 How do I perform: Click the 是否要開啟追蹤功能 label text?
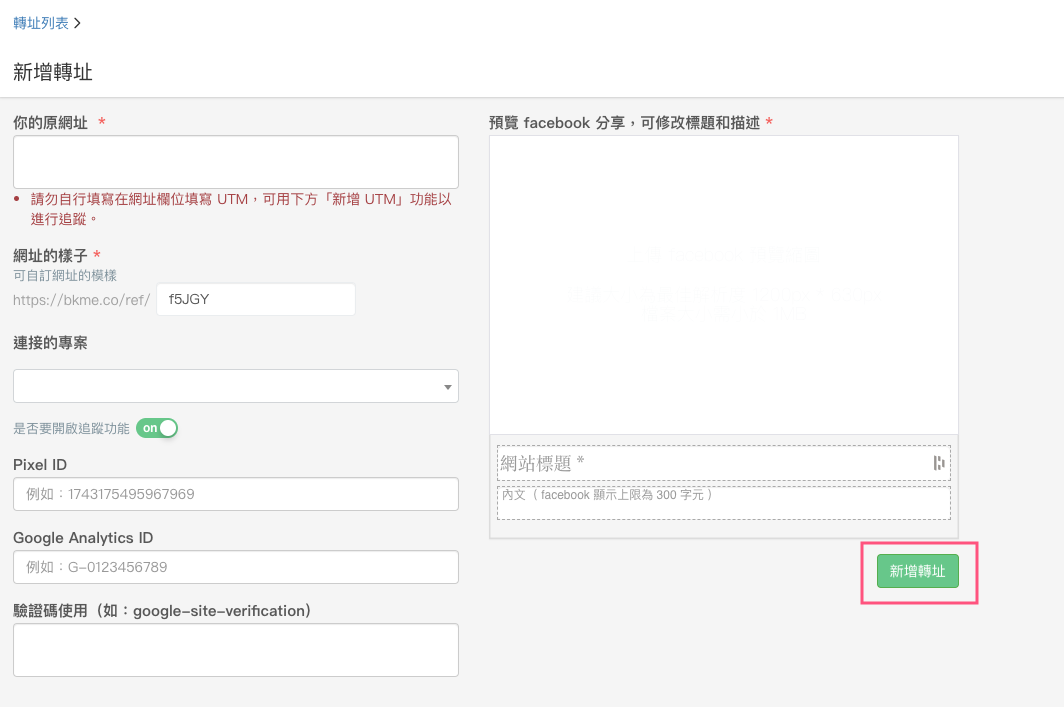pyautogui.click(x=71, y=428)
